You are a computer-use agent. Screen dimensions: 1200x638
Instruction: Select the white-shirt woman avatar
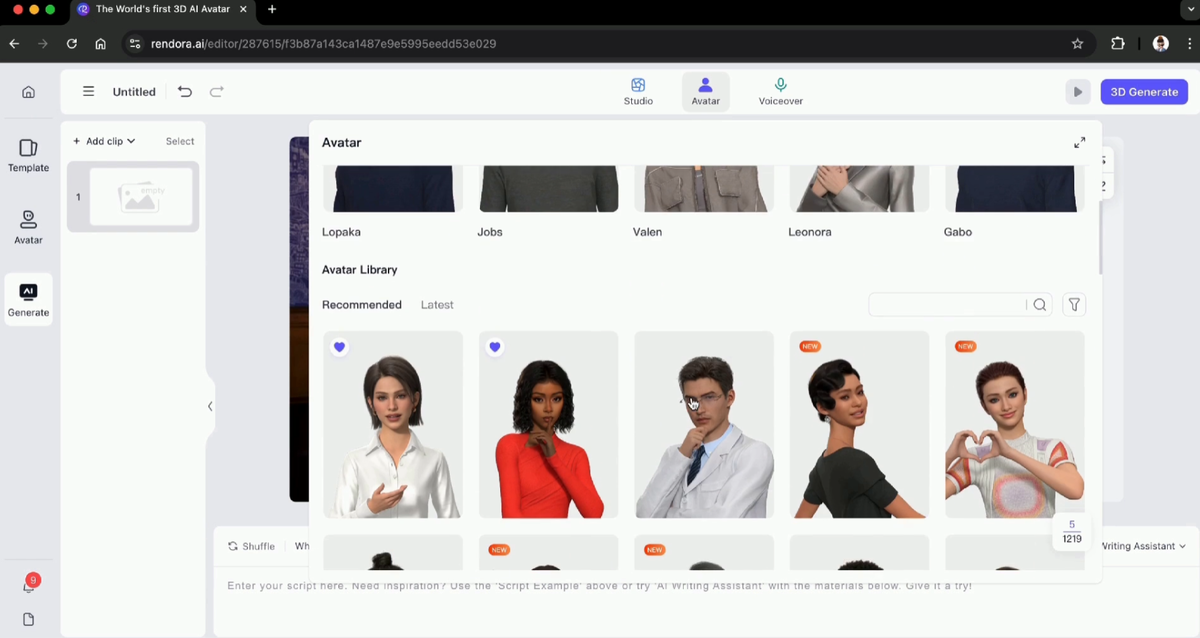pyautogui.click(x=392, y=425)
